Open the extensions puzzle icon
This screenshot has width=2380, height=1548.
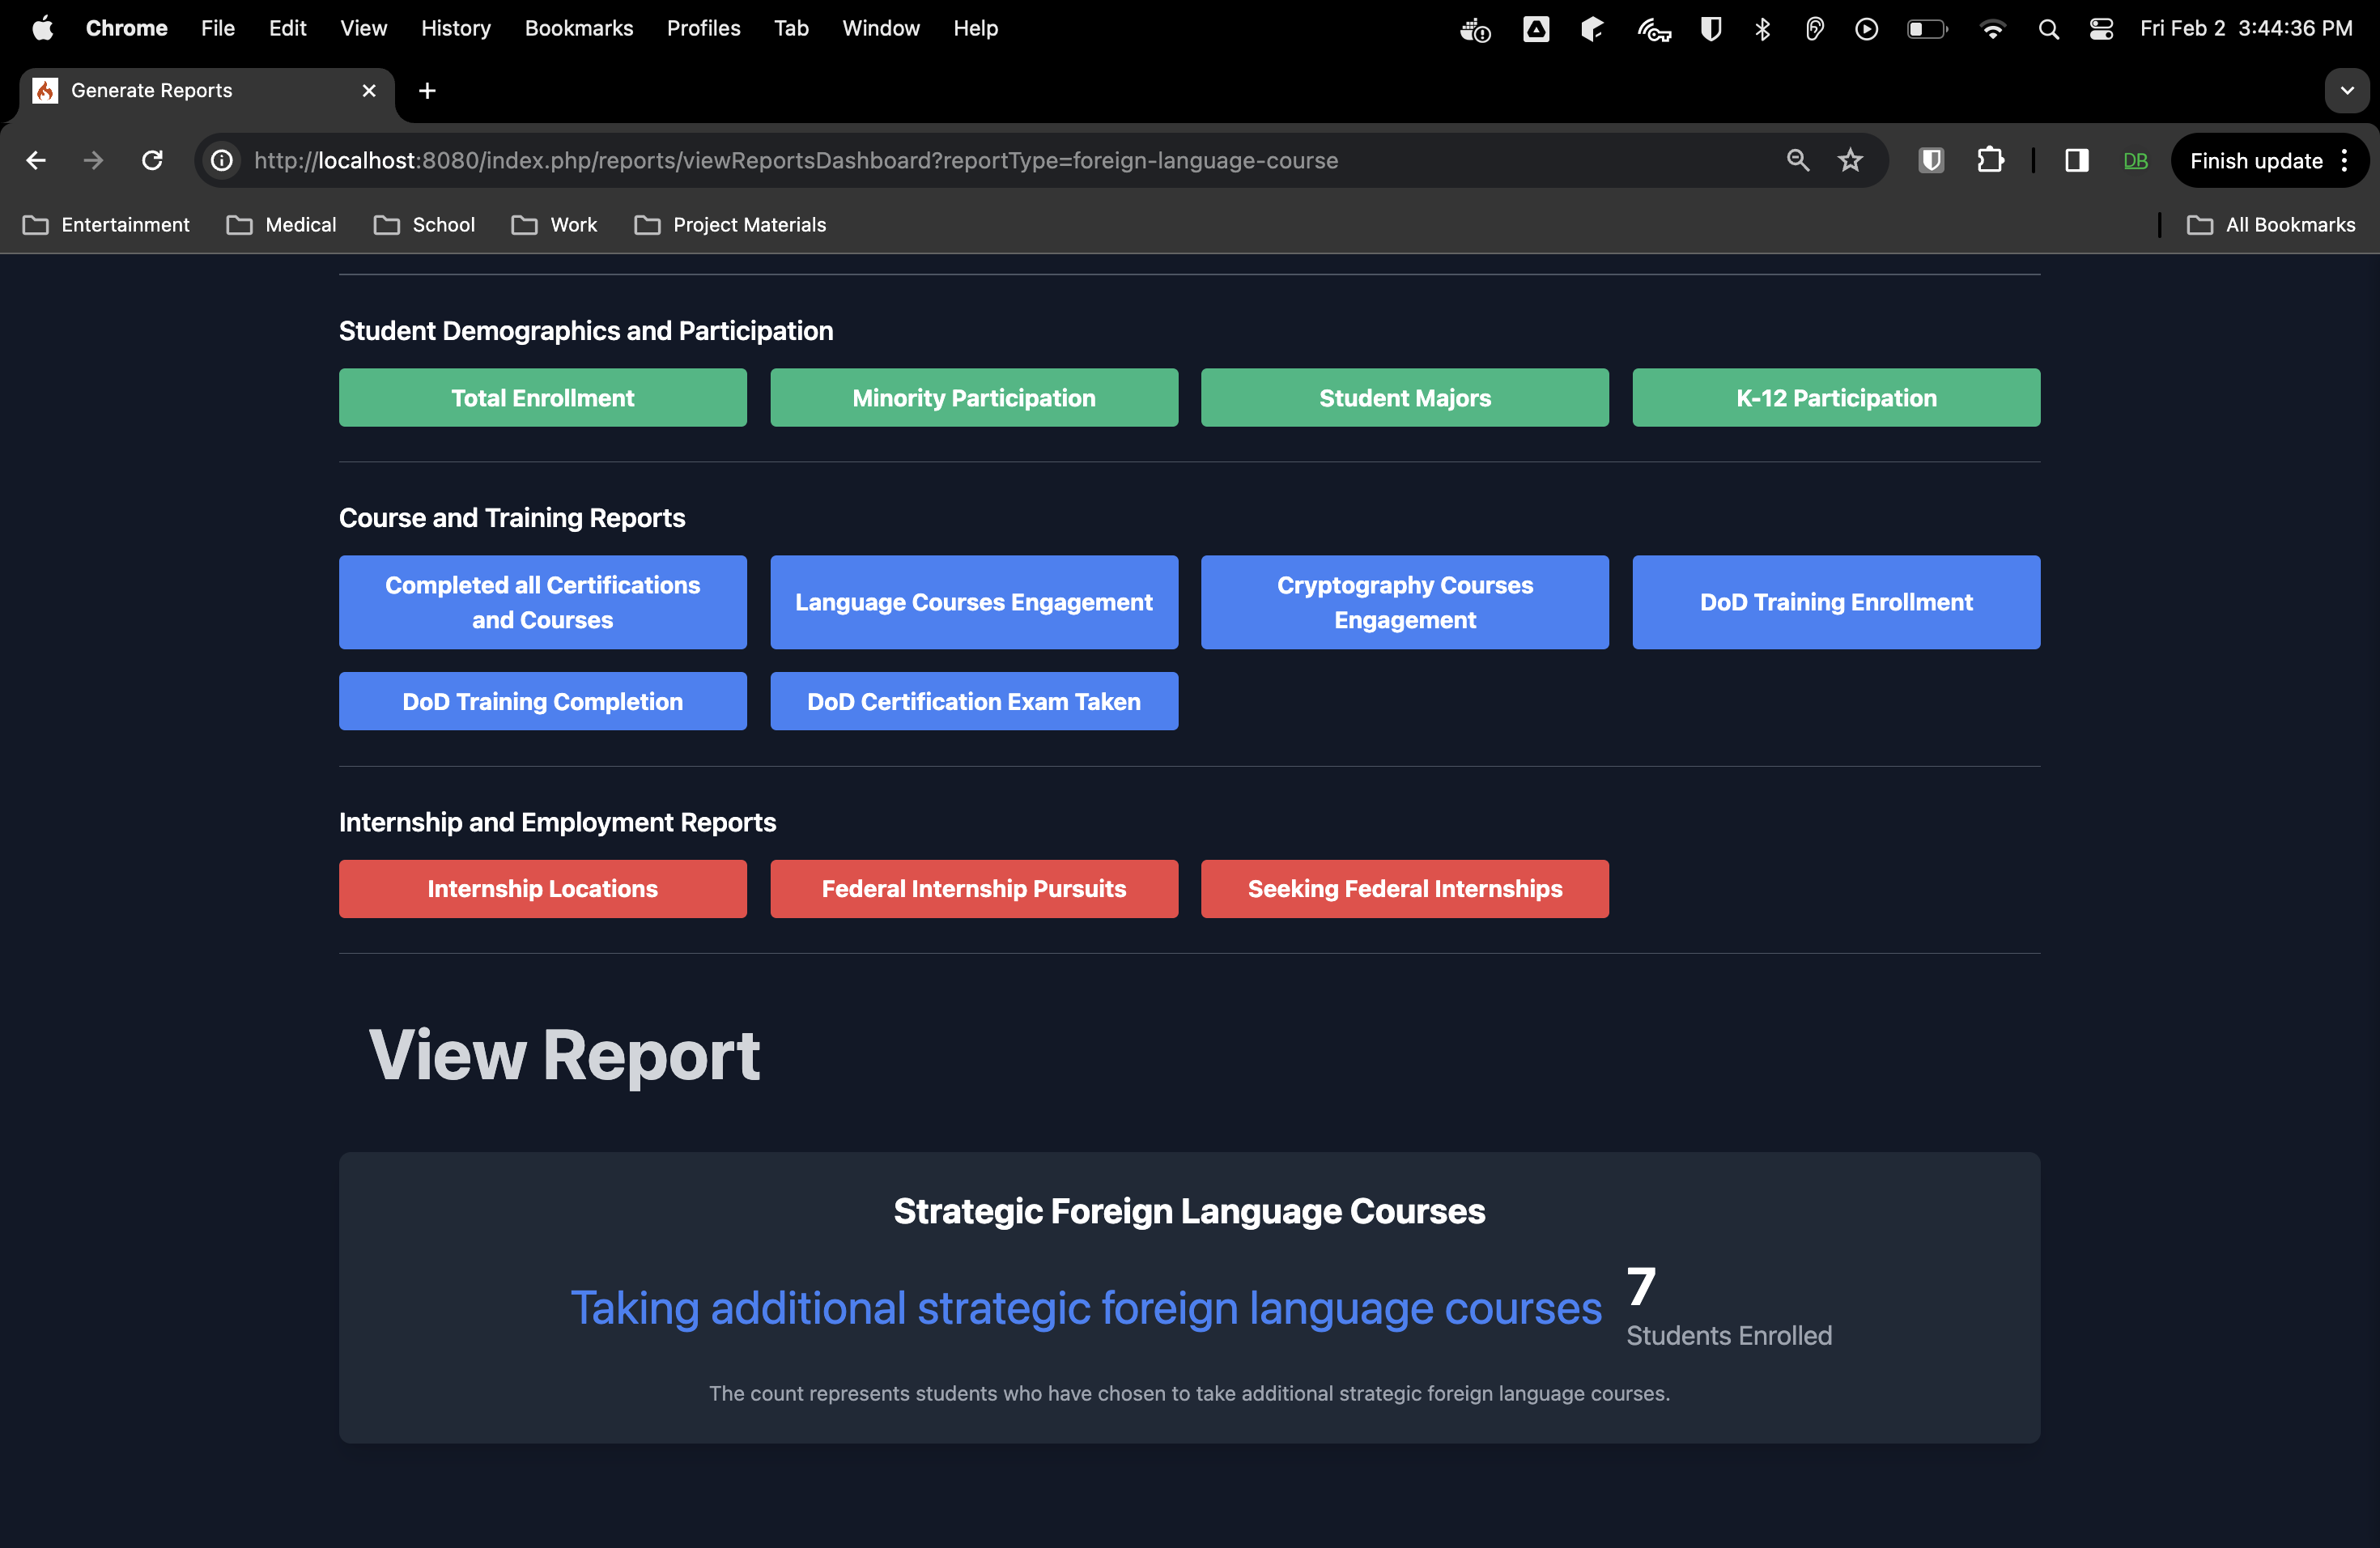click(1990, 160)
